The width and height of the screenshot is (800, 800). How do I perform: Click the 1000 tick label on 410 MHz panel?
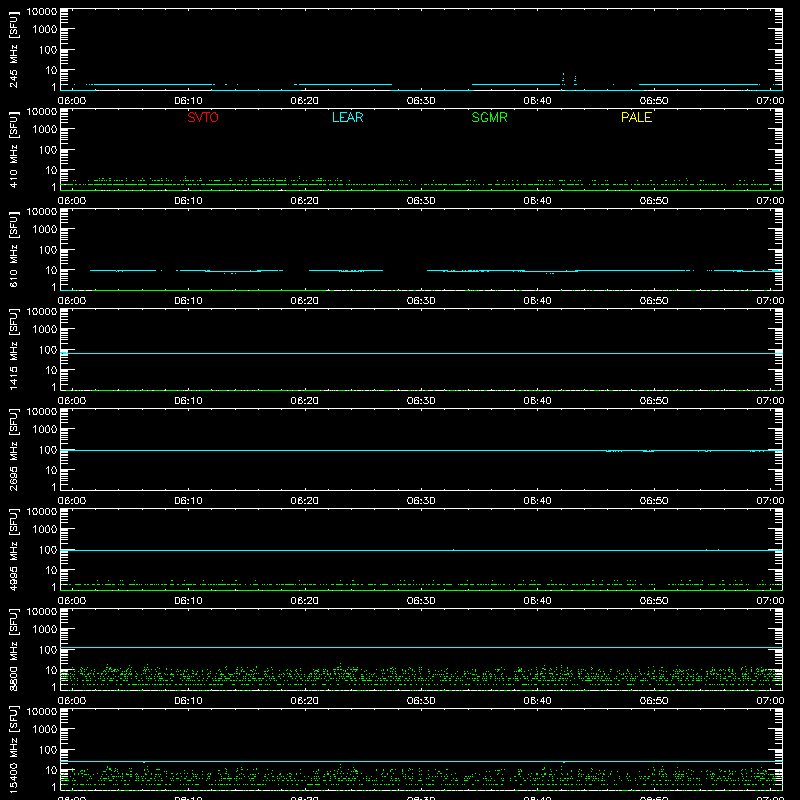point(45,130)
